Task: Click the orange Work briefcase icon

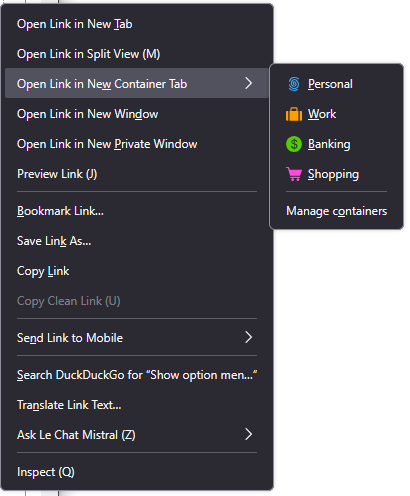Action: [x=294, y=114]
